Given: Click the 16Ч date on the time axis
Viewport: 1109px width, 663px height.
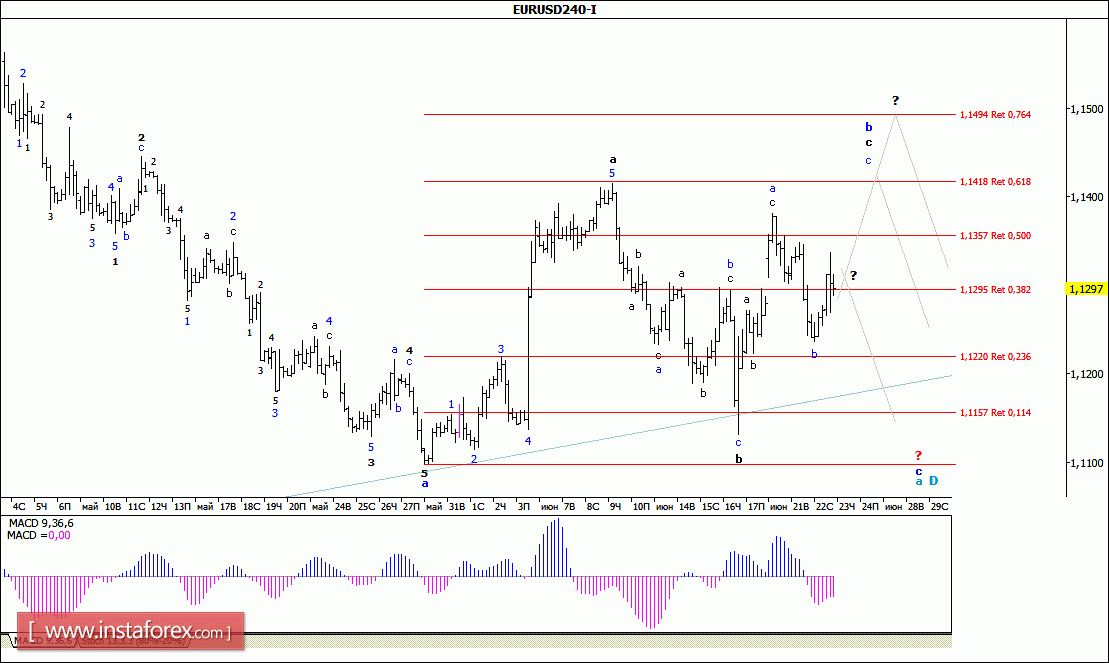Looking at the screenshot, I should tap(733, 507).
